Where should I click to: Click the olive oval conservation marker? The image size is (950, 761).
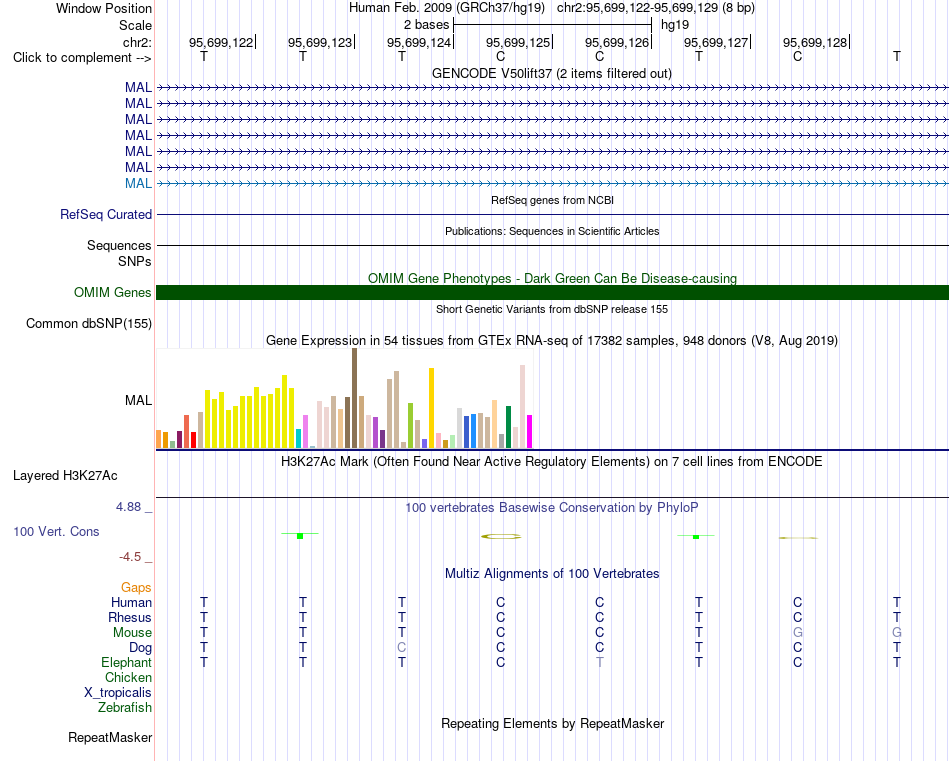[501, 536]
